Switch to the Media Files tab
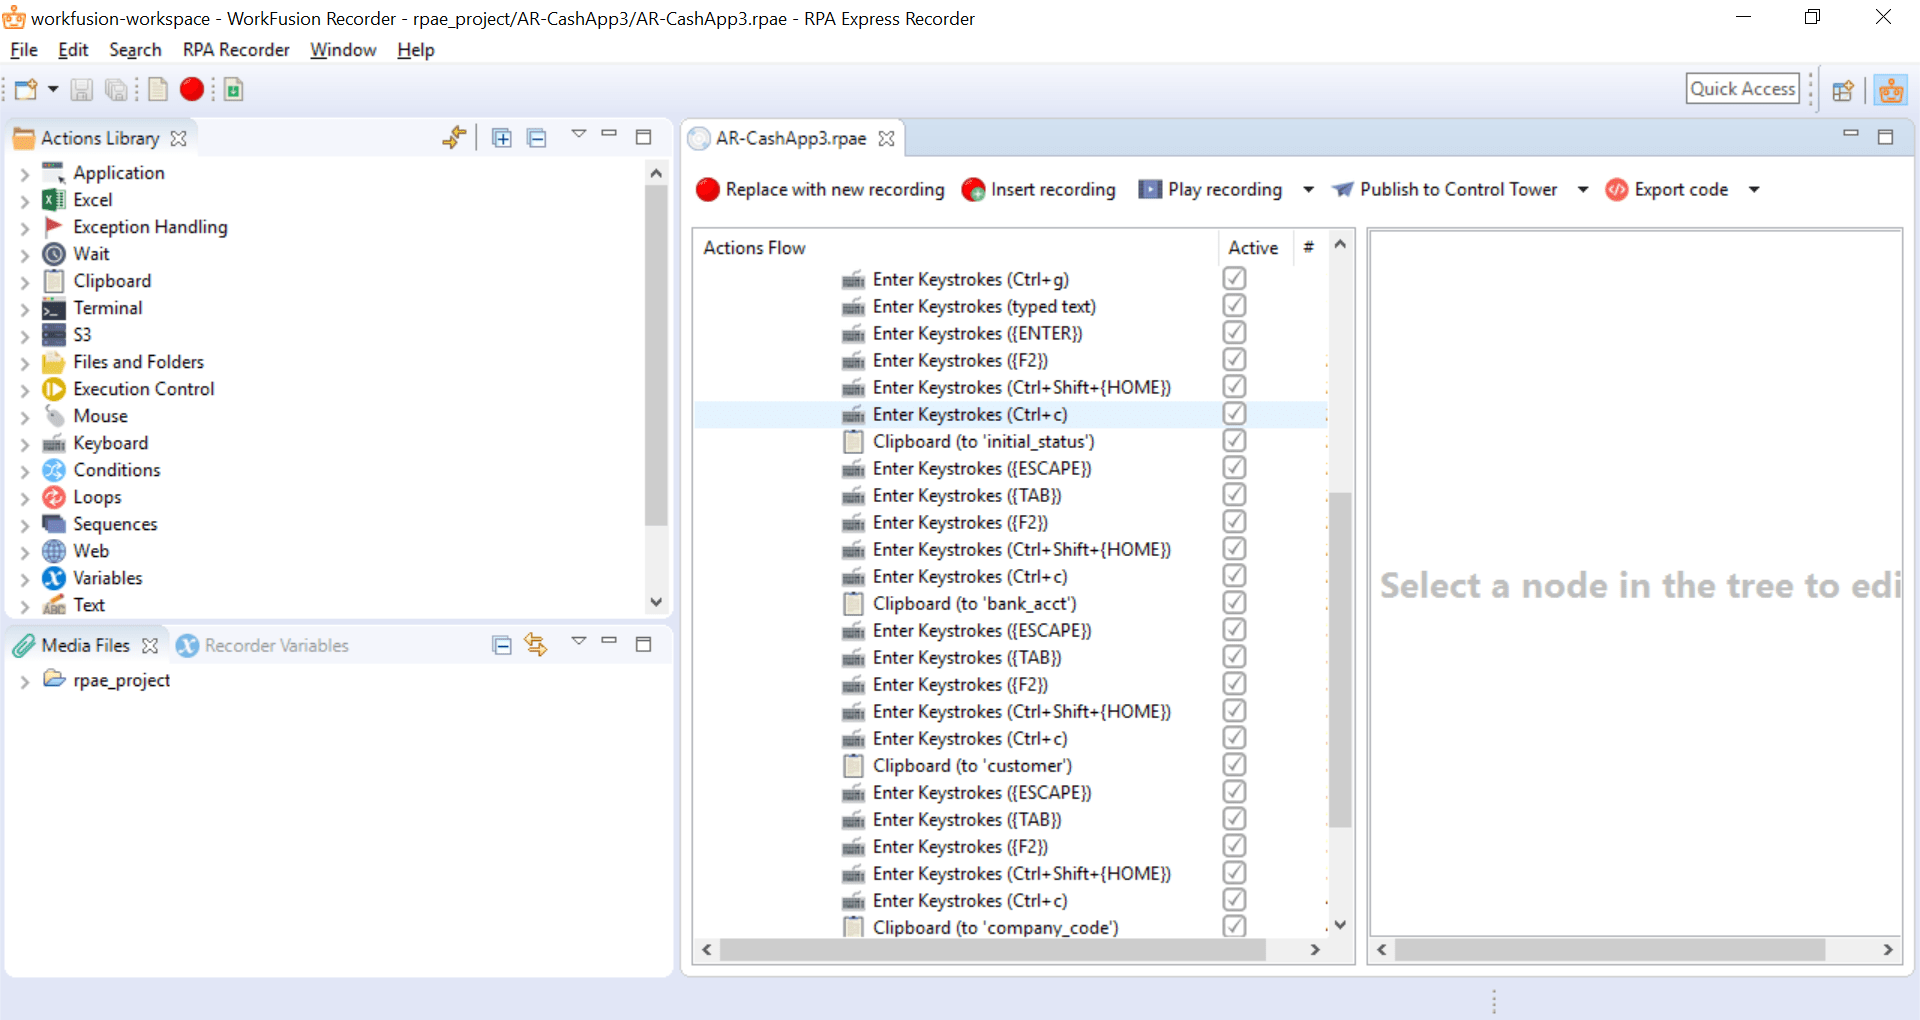Image resolution: width=1920 pixels, height=1020 pixels. pos(86,646)
